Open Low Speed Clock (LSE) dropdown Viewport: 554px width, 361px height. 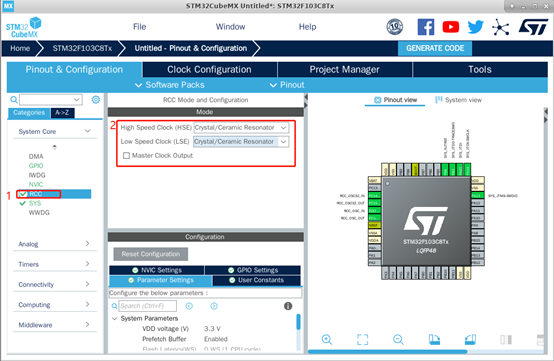(x=241, y=142)
